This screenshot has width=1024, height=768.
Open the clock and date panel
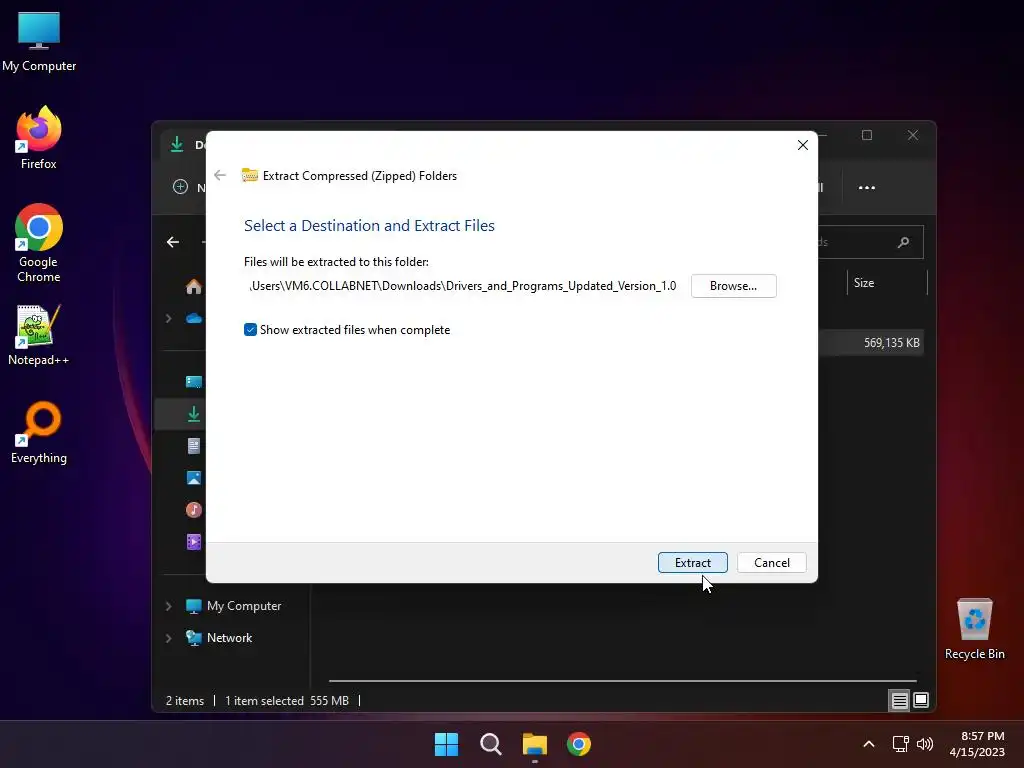click(977, 744)
